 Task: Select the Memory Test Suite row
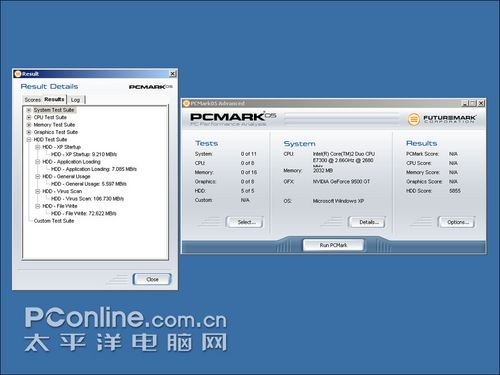coord(54,125)
